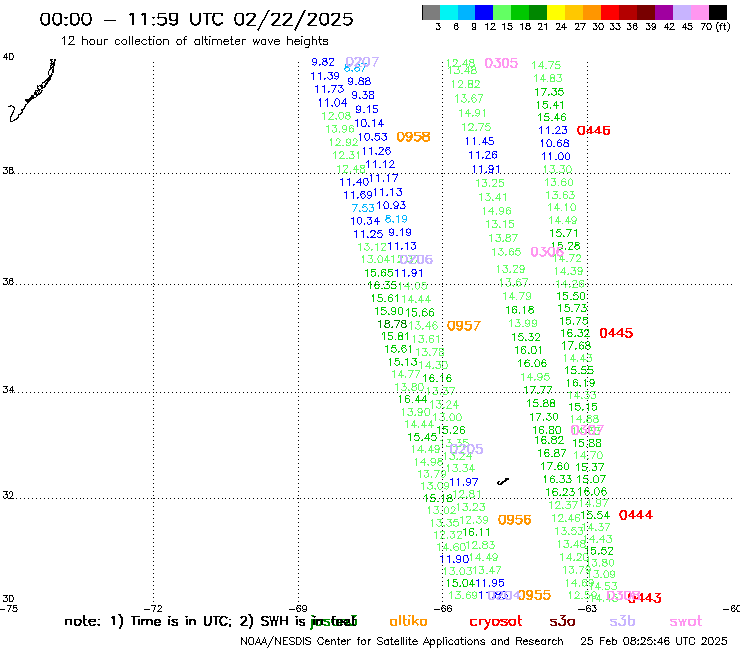Click the wave height value 16.11
Viewport: 740px width, 650px height.
476,532
